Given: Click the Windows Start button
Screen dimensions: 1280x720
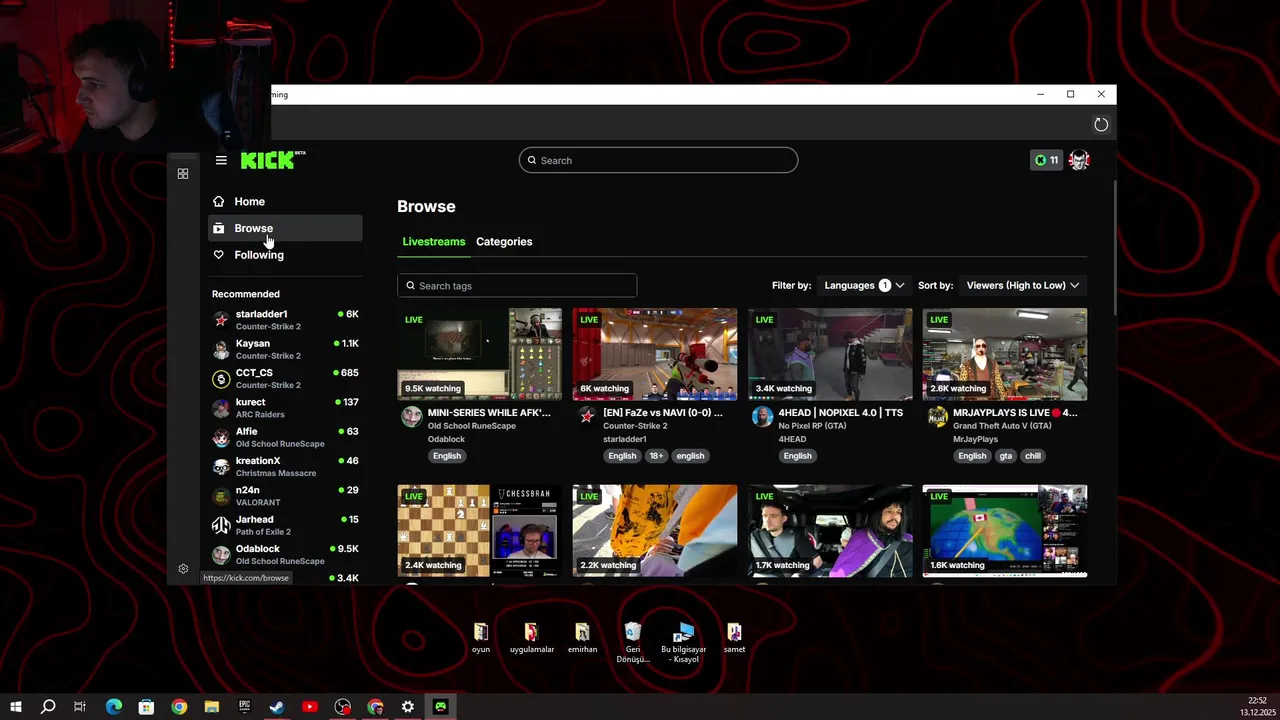Looking at the screenshot, I should [15, 707].
